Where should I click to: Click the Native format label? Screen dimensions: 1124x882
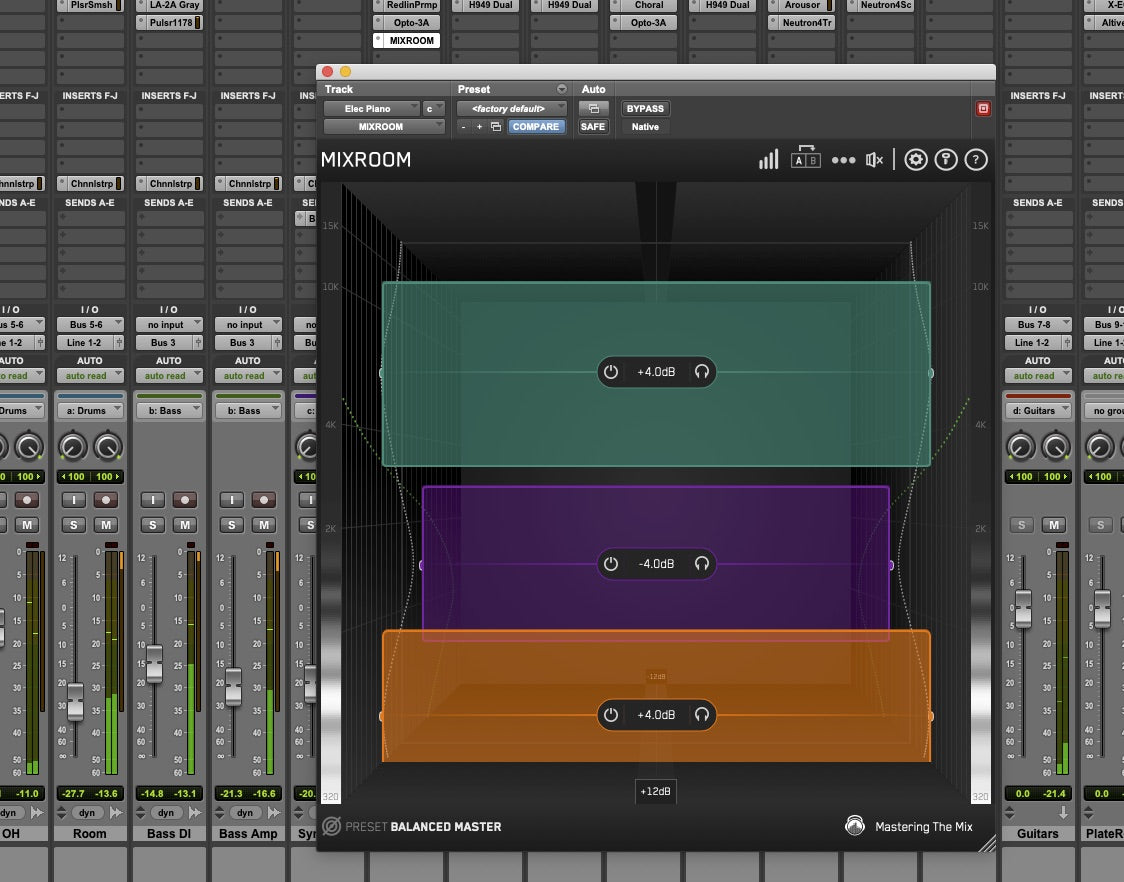[645, 126]
